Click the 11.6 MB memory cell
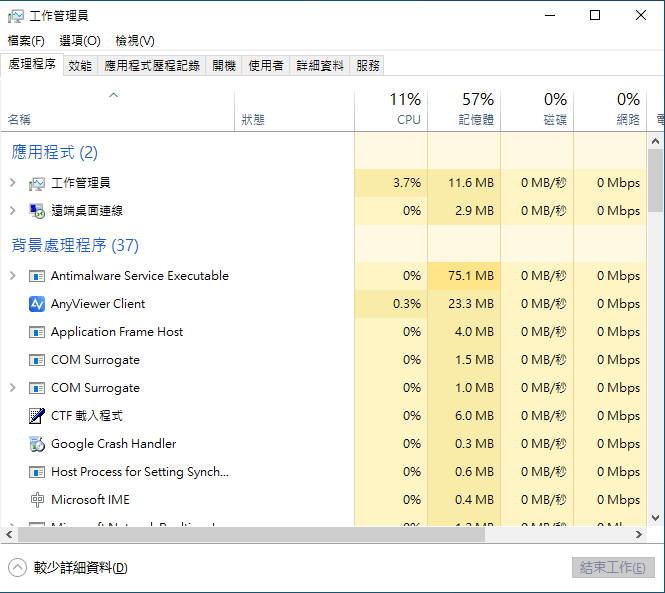665x593 pixels. point(464,183)
